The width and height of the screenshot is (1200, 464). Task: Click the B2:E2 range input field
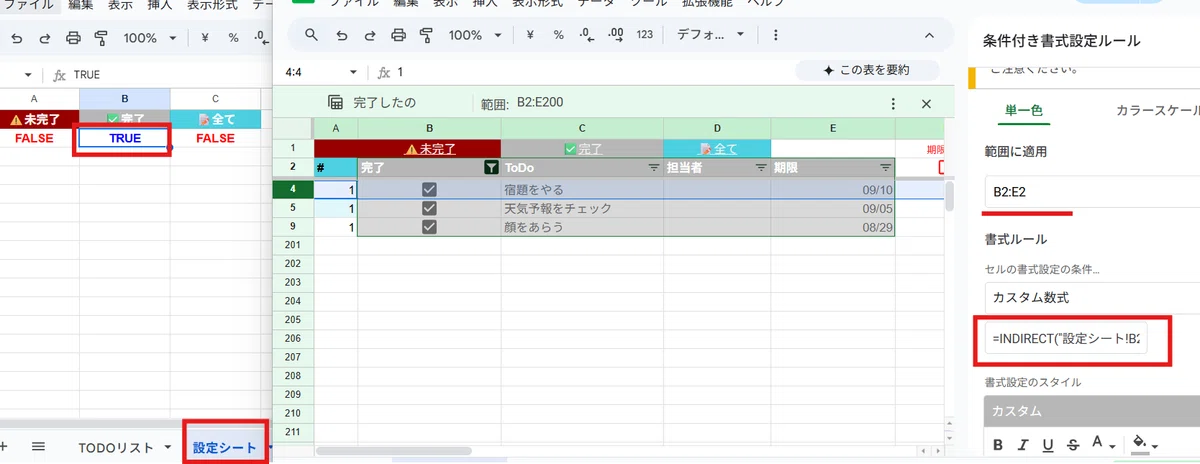tap(1092, 190)
